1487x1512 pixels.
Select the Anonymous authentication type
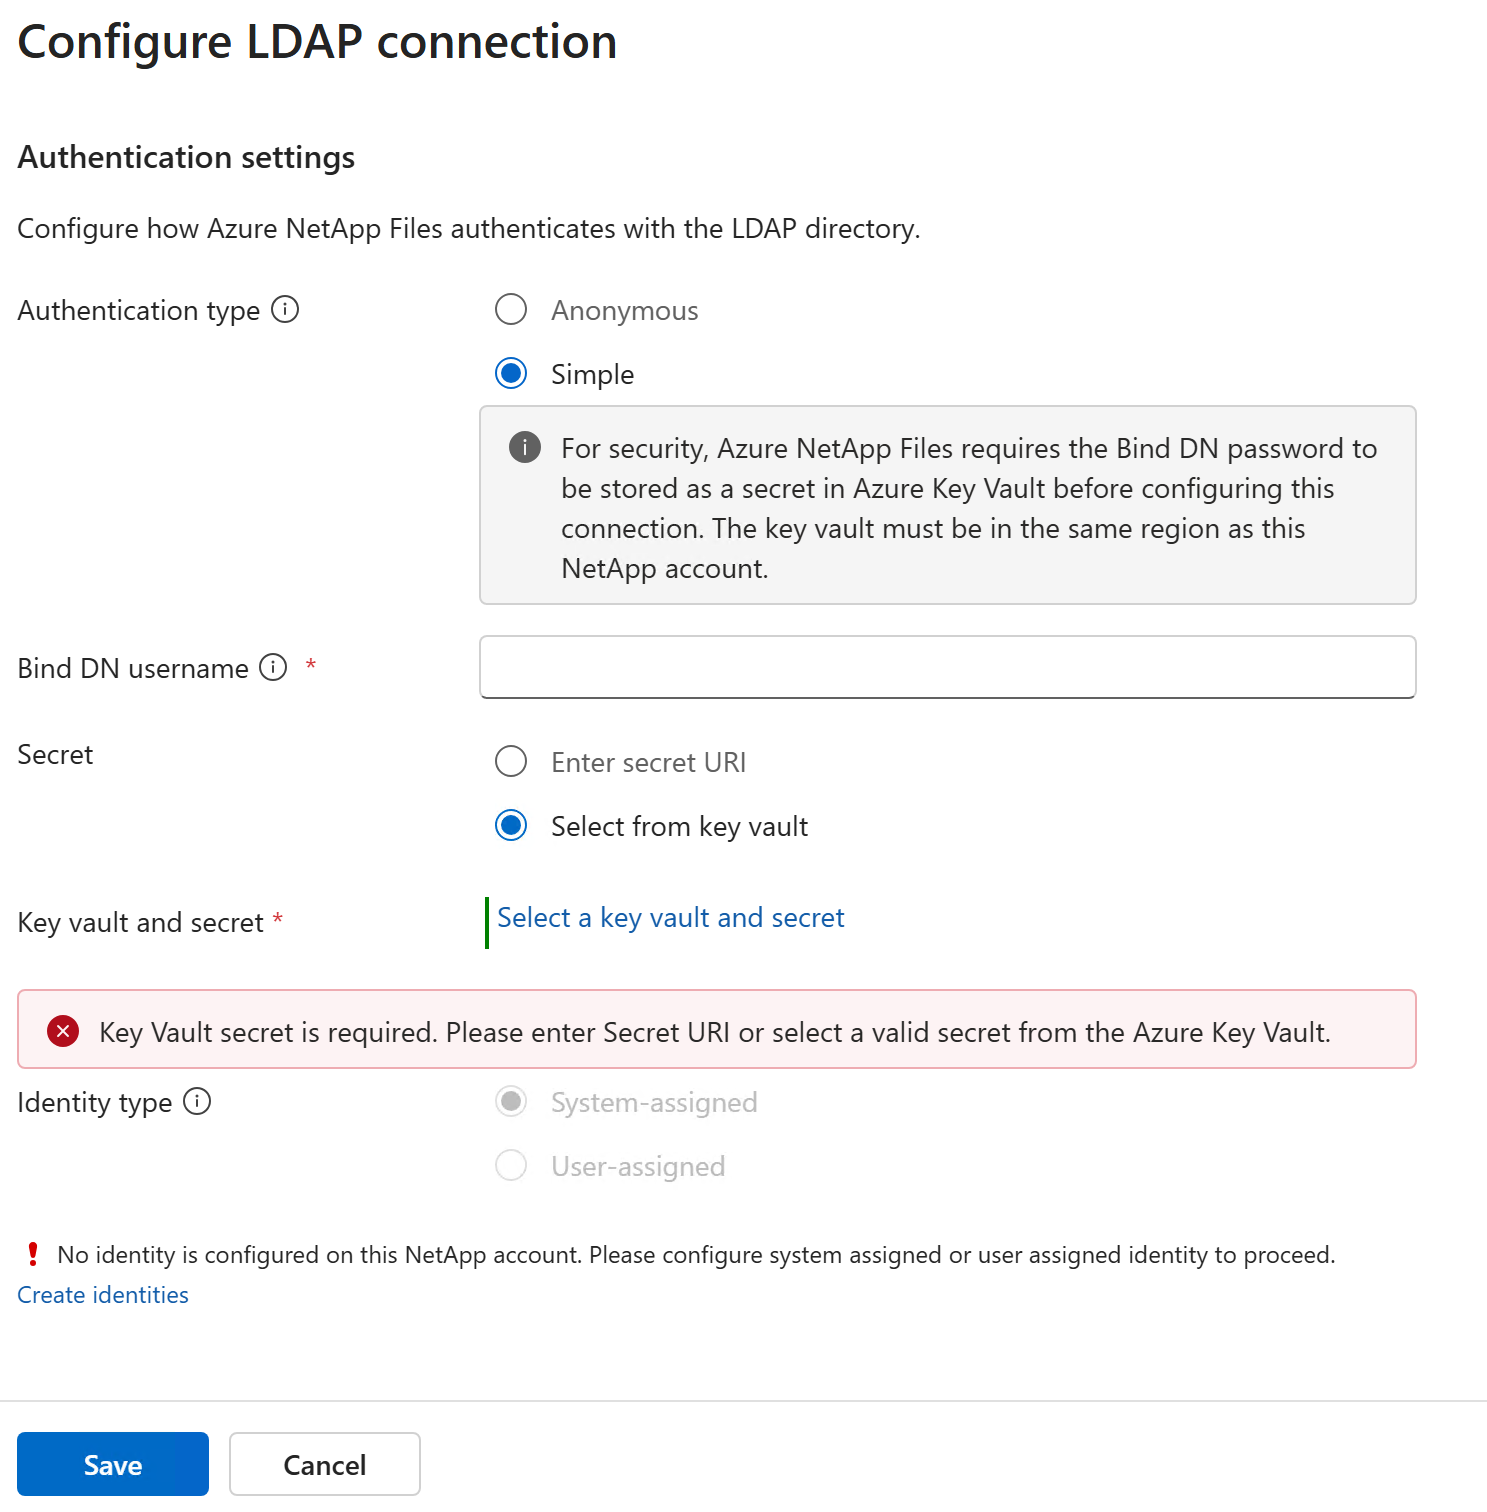point(511,310)
